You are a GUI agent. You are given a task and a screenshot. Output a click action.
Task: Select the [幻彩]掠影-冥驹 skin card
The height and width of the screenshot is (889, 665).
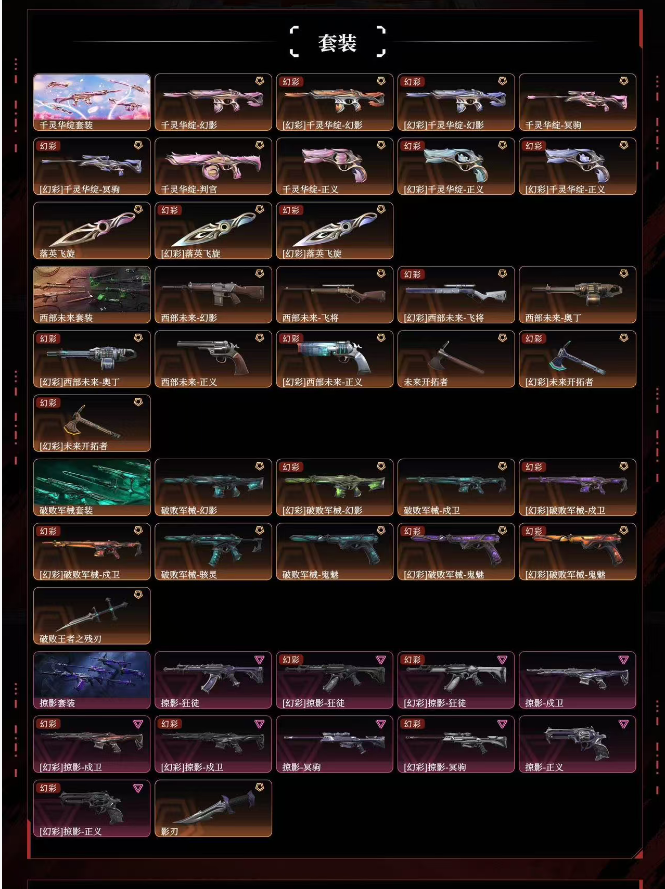point(456,744)
